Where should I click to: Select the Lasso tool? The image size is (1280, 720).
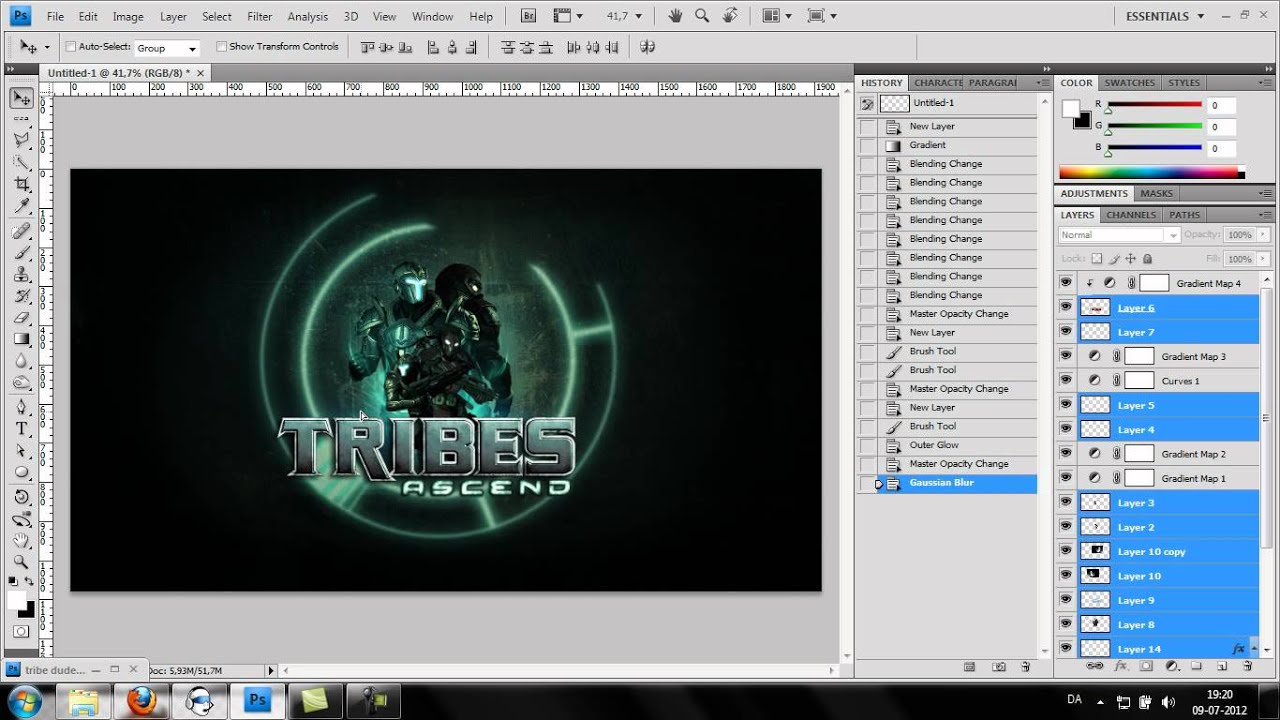pyautogui.click(x=21, y=139)
